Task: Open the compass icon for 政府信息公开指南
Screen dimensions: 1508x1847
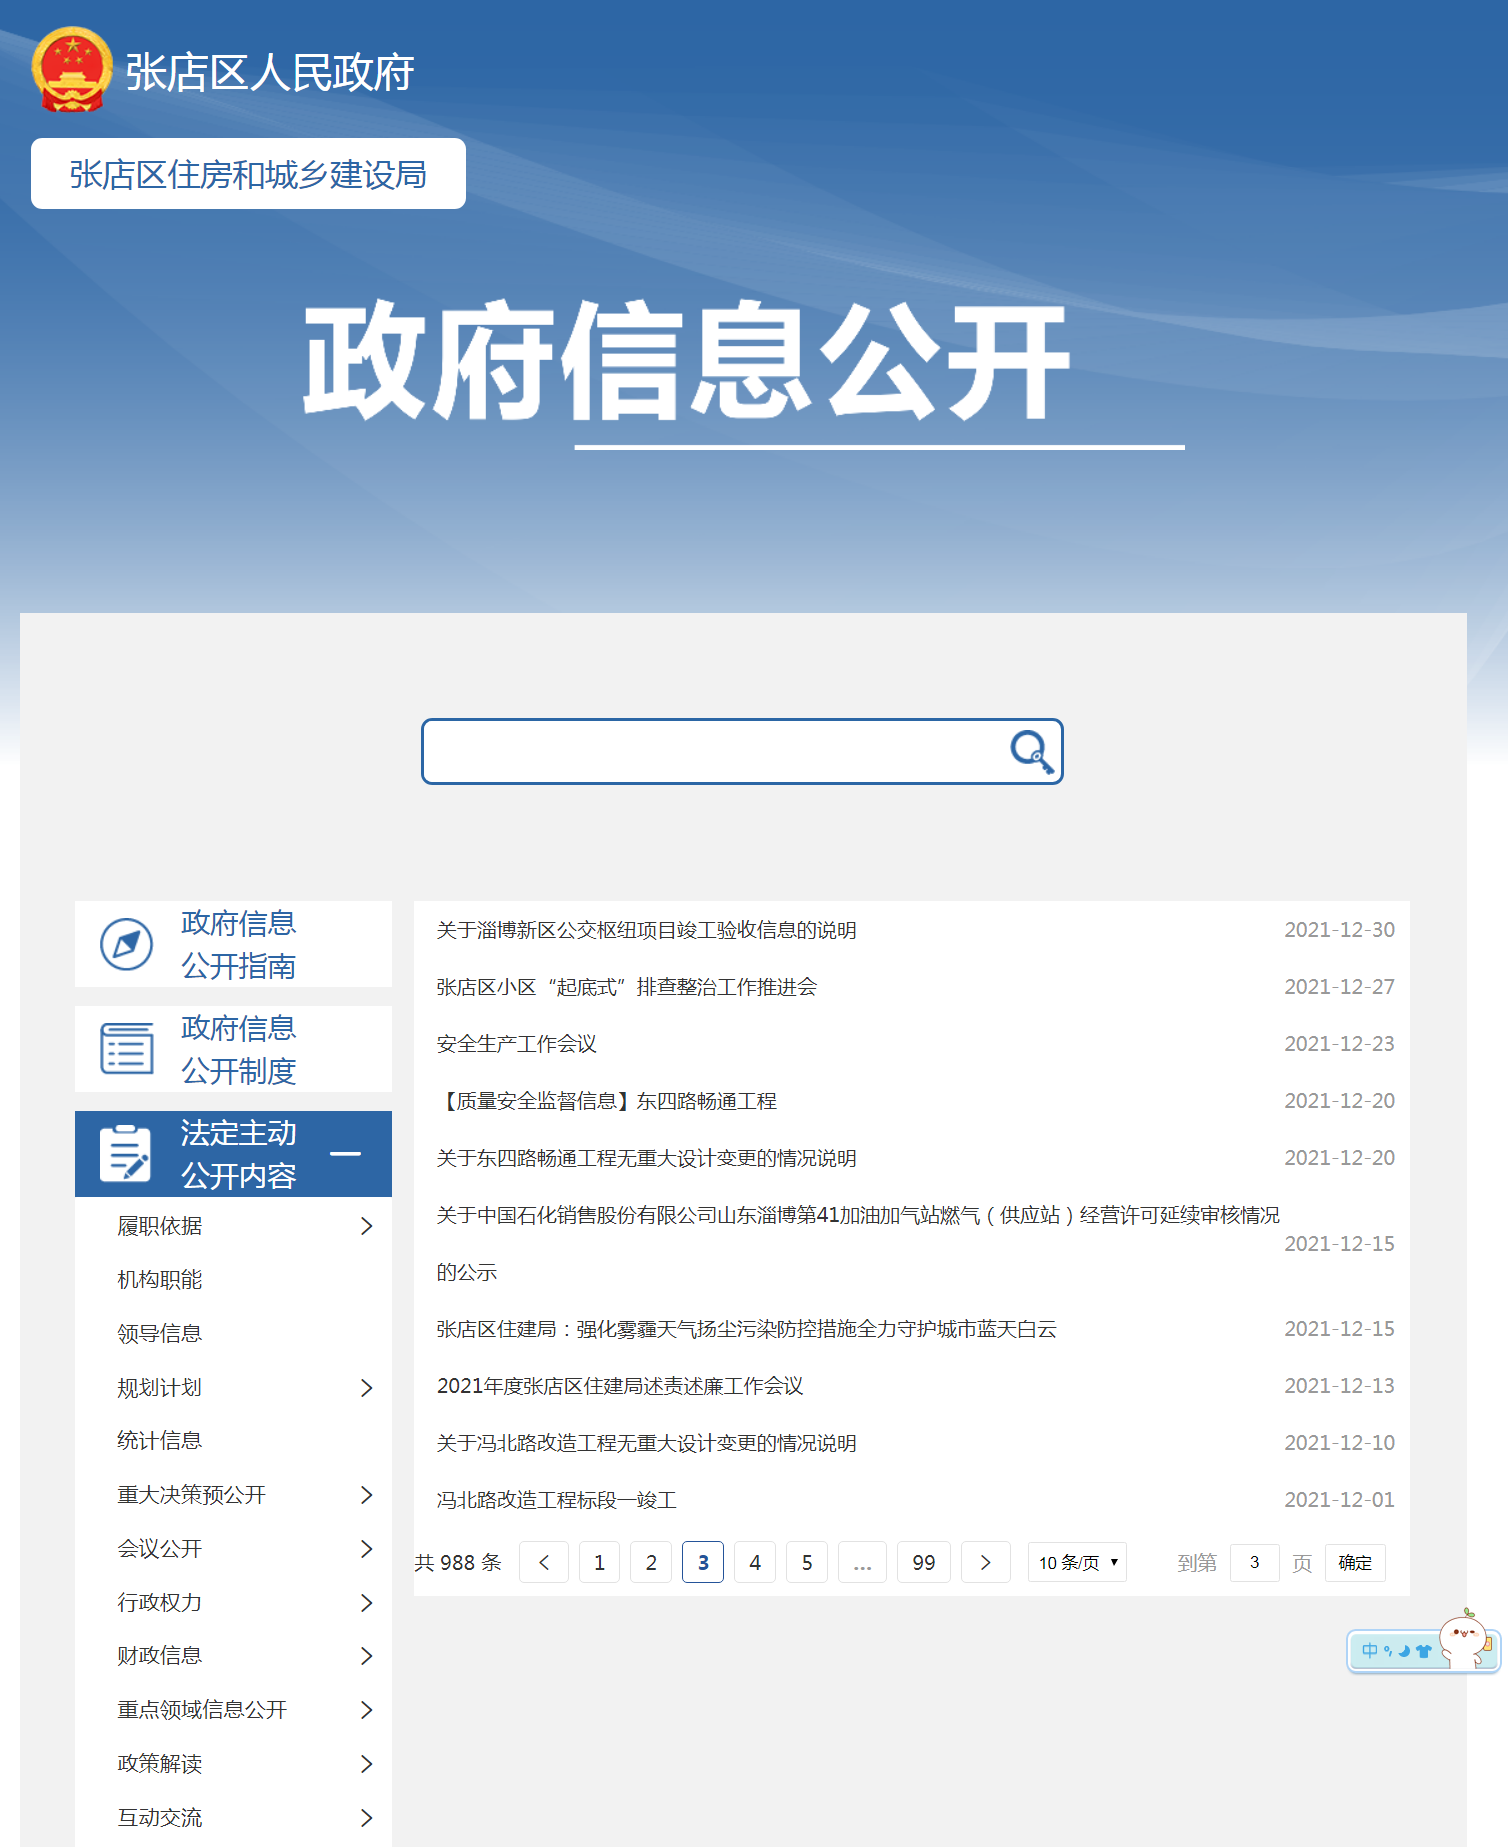Action: point(127,944)
